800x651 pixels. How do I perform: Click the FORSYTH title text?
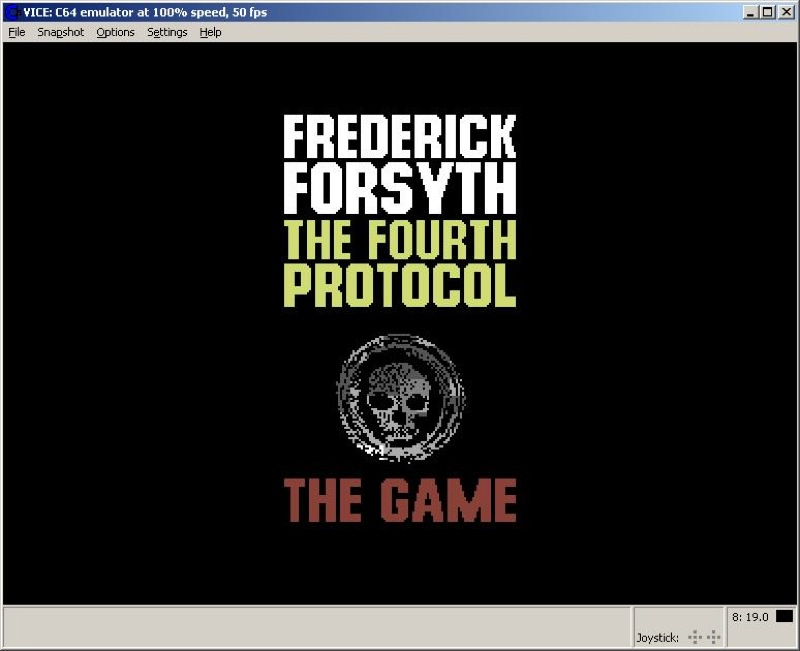tap(400, 188)
